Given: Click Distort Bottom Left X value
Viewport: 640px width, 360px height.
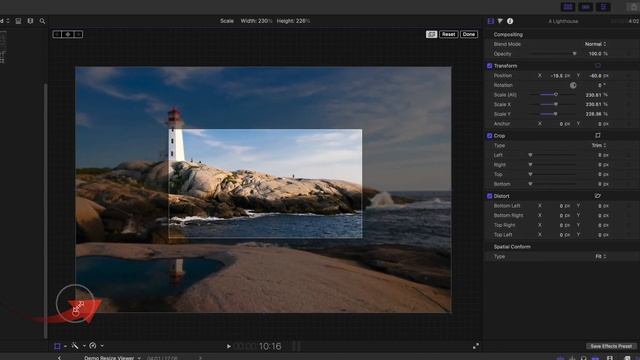Looking at the screenshot, I should [565, 206].
